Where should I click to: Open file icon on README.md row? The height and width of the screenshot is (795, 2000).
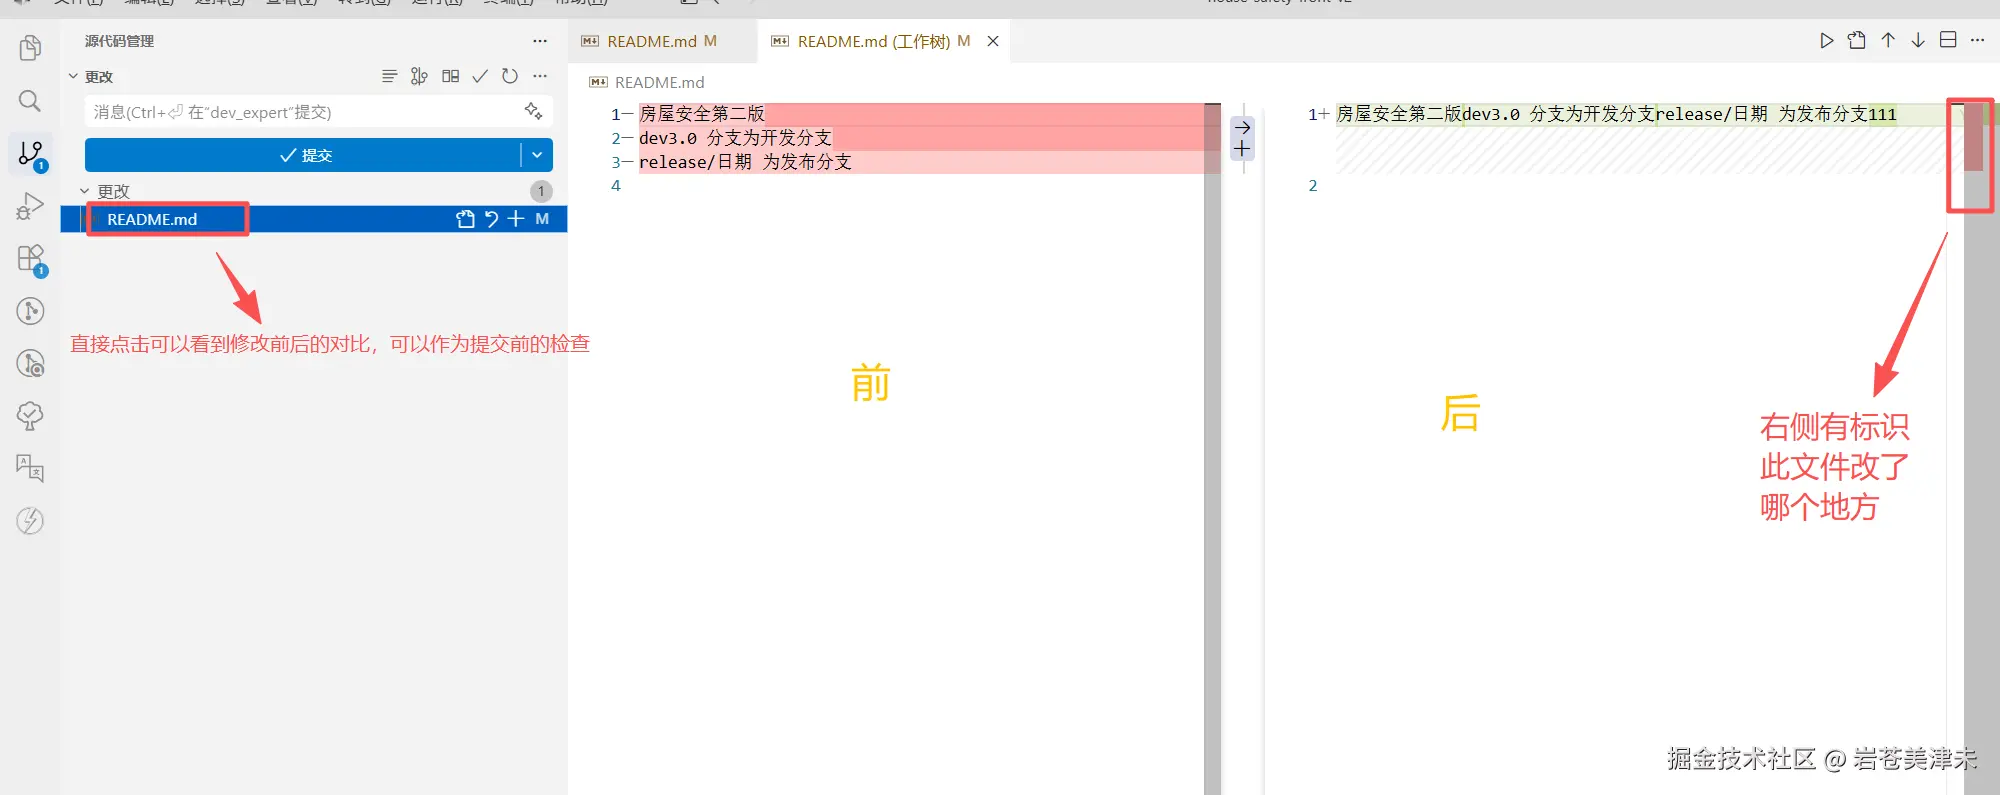(x=465, y=219)
